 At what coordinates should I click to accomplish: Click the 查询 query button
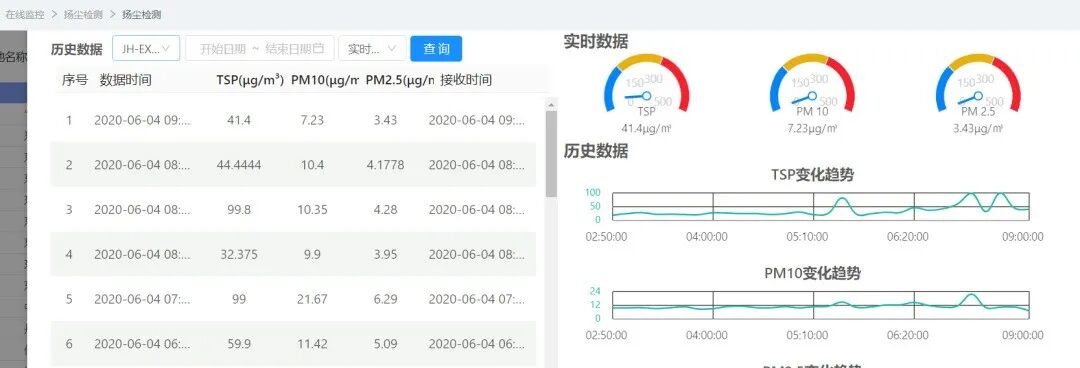point(436,49)
